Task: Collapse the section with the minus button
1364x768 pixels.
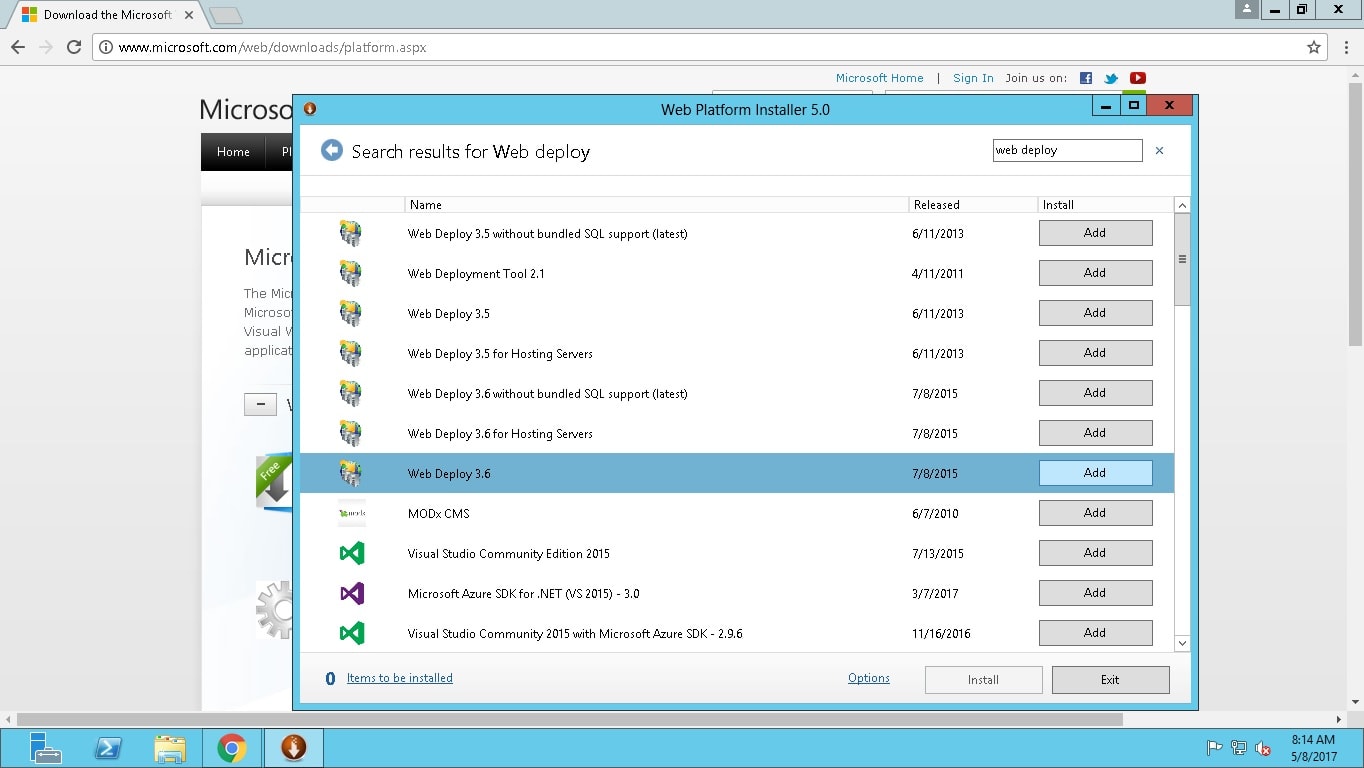Action: [260, 405]
